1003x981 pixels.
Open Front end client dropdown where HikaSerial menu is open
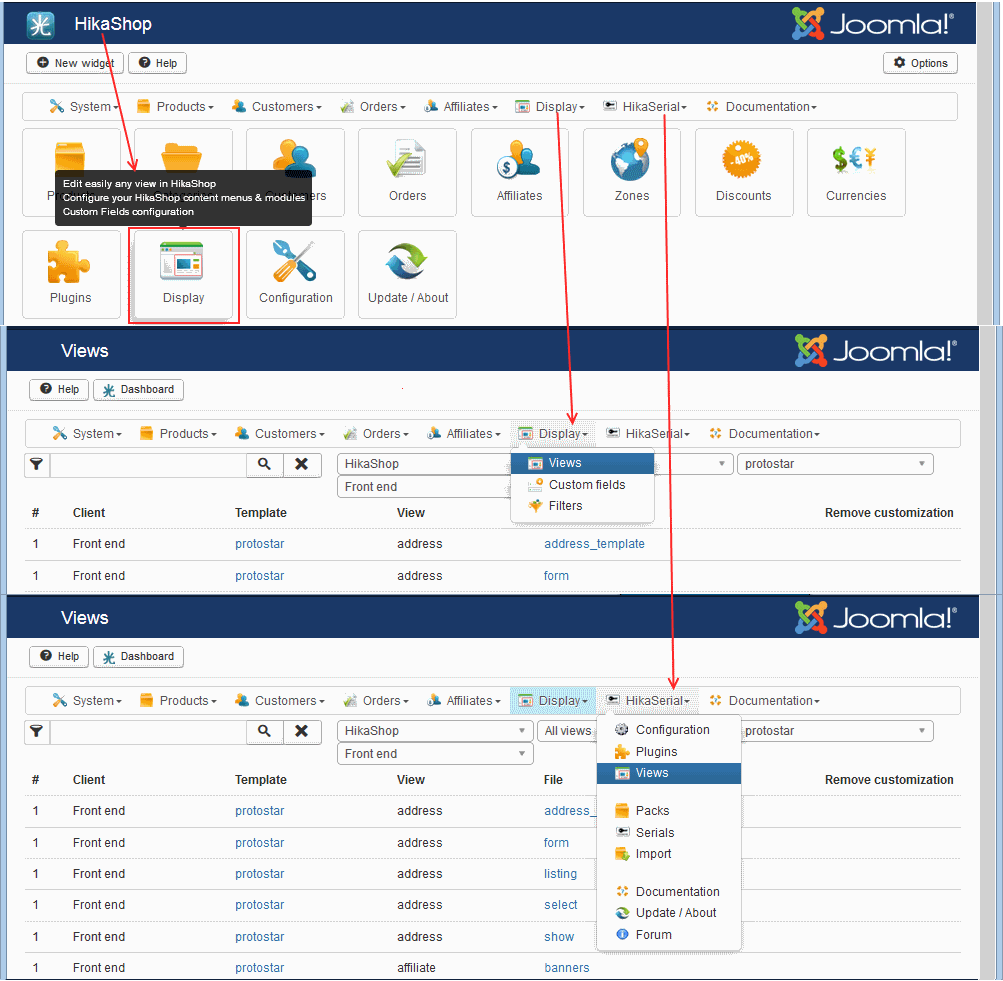pyautogui.click(x=435, y=754)
